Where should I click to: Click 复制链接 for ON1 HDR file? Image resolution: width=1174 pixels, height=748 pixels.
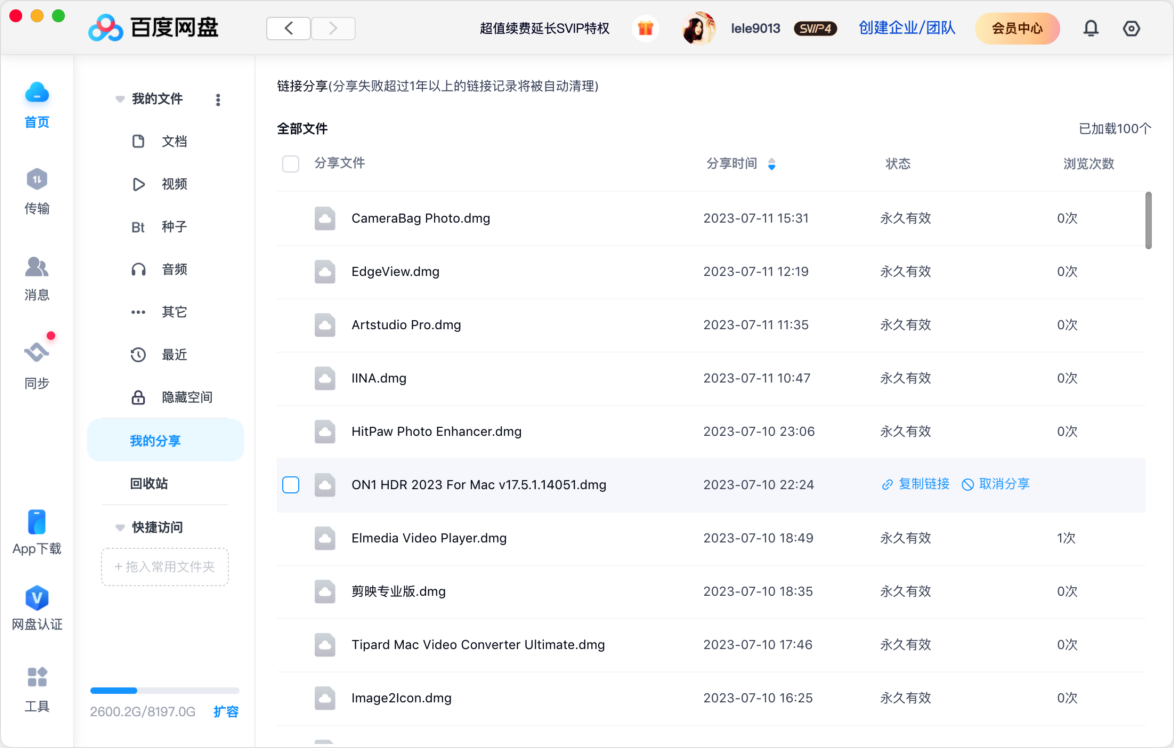point(915,484)
